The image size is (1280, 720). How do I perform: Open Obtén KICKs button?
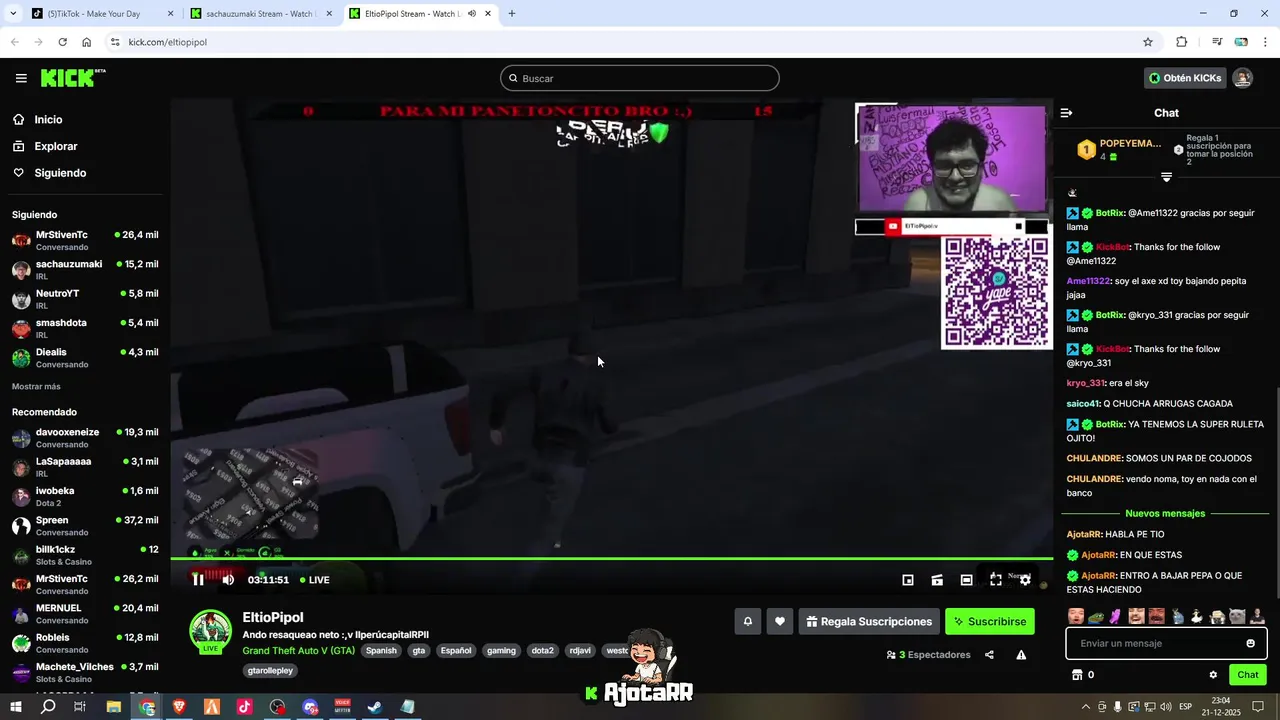(x=1185, y=78)
